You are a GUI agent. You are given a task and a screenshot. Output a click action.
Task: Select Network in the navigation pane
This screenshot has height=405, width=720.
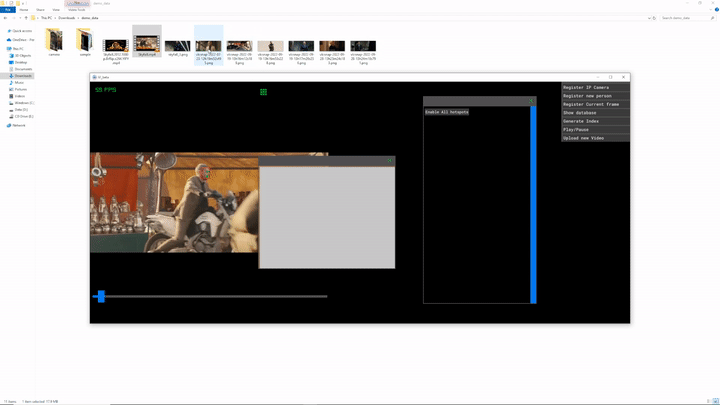point(19,125)
